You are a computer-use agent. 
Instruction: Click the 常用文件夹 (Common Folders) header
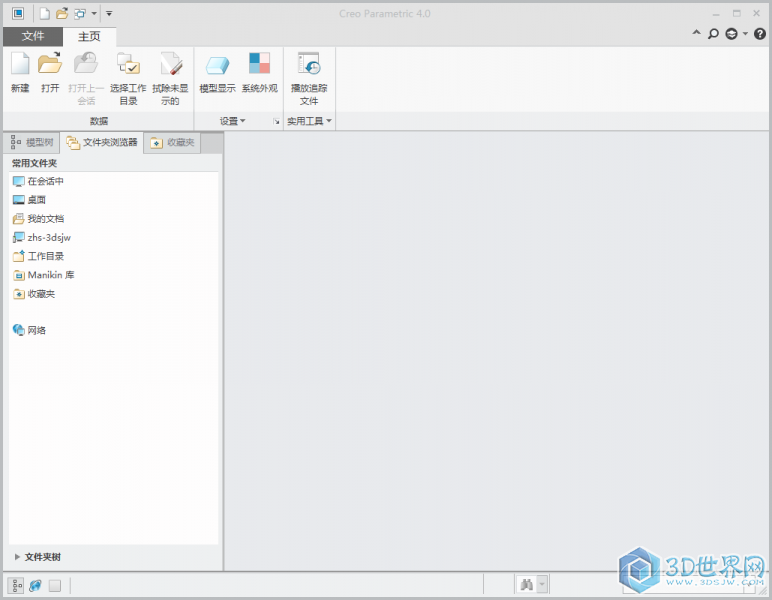point(34,163)
